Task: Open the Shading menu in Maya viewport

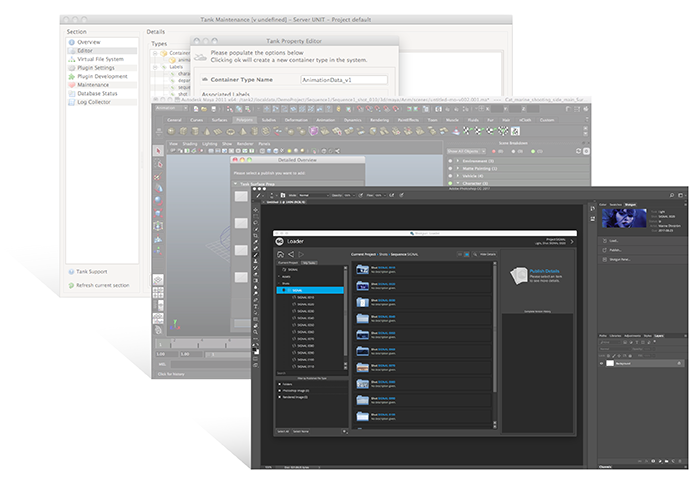Action: click(x=190, y=144)
